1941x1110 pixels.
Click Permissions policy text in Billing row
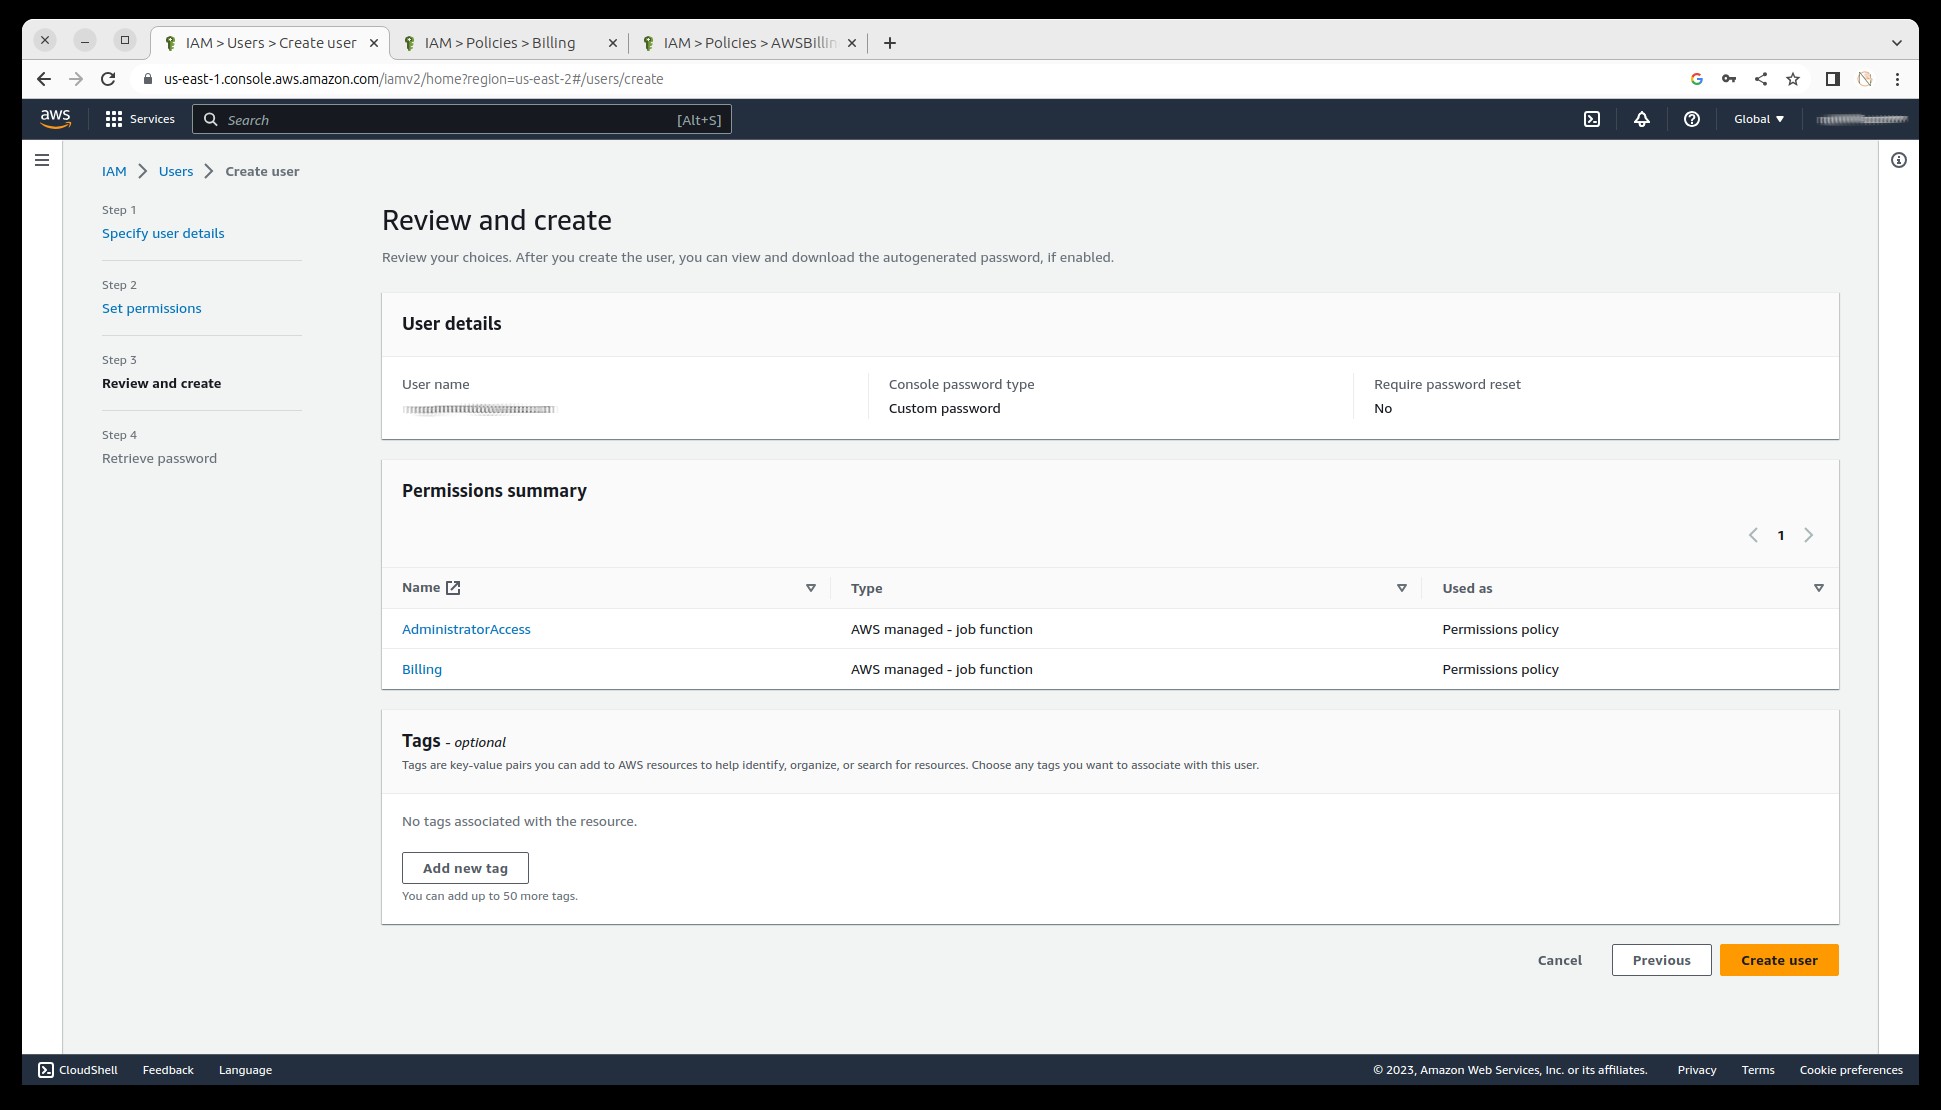pos(1500,669)
